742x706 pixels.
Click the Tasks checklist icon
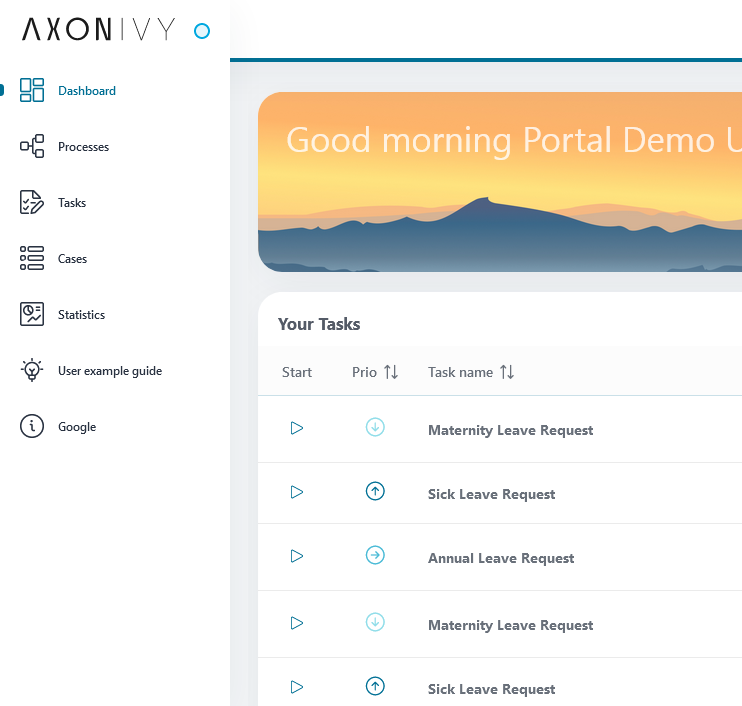32,203
